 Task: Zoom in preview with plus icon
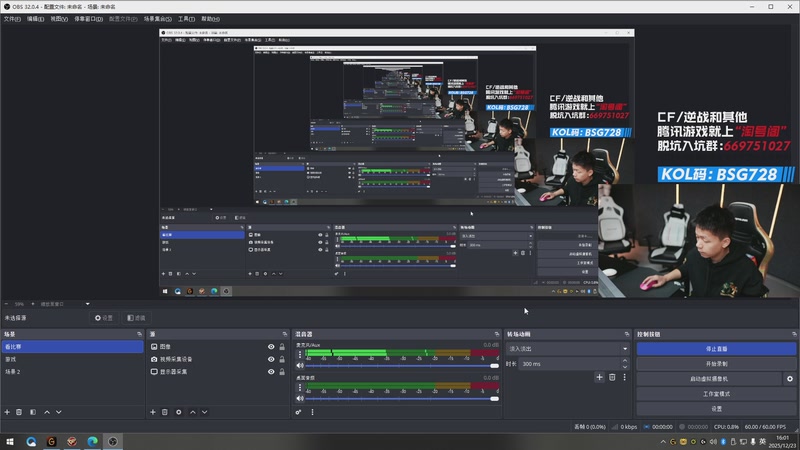[x=33, y=304]
